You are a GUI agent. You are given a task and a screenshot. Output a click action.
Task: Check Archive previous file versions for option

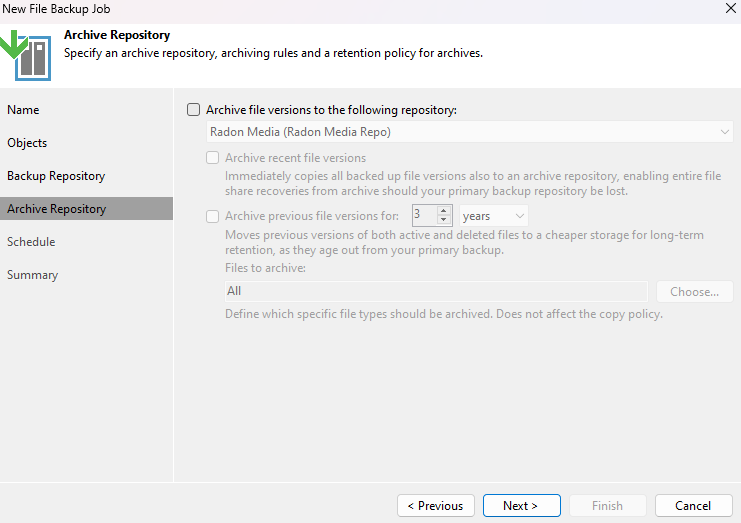pyautogui.click(x=213, y=216)
